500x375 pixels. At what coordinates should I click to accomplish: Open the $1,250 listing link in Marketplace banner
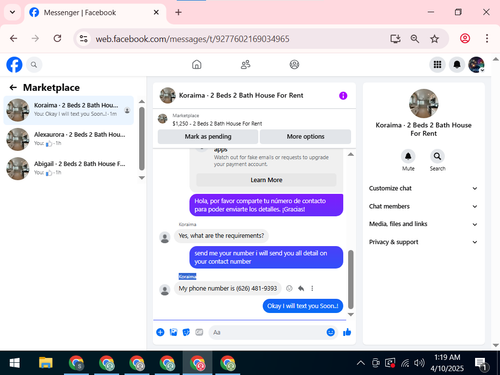(x=217, y=124)
